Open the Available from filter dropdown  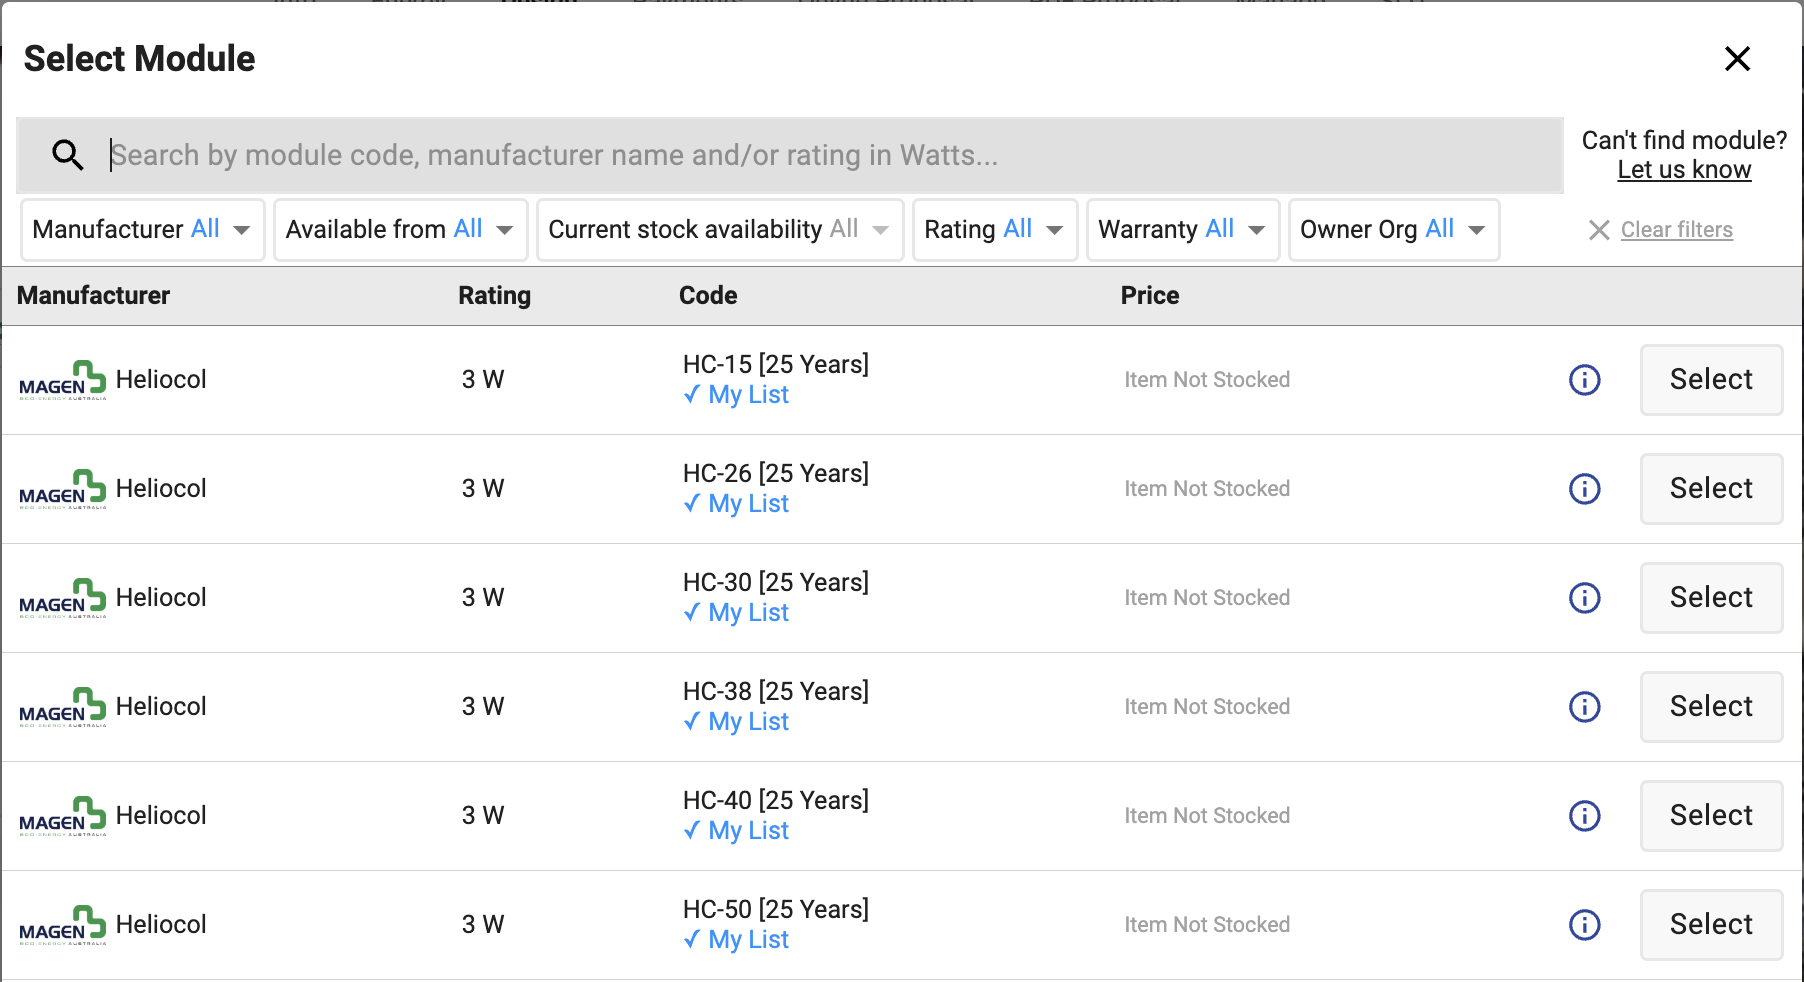pyautogui.click(x=400, y=230)
